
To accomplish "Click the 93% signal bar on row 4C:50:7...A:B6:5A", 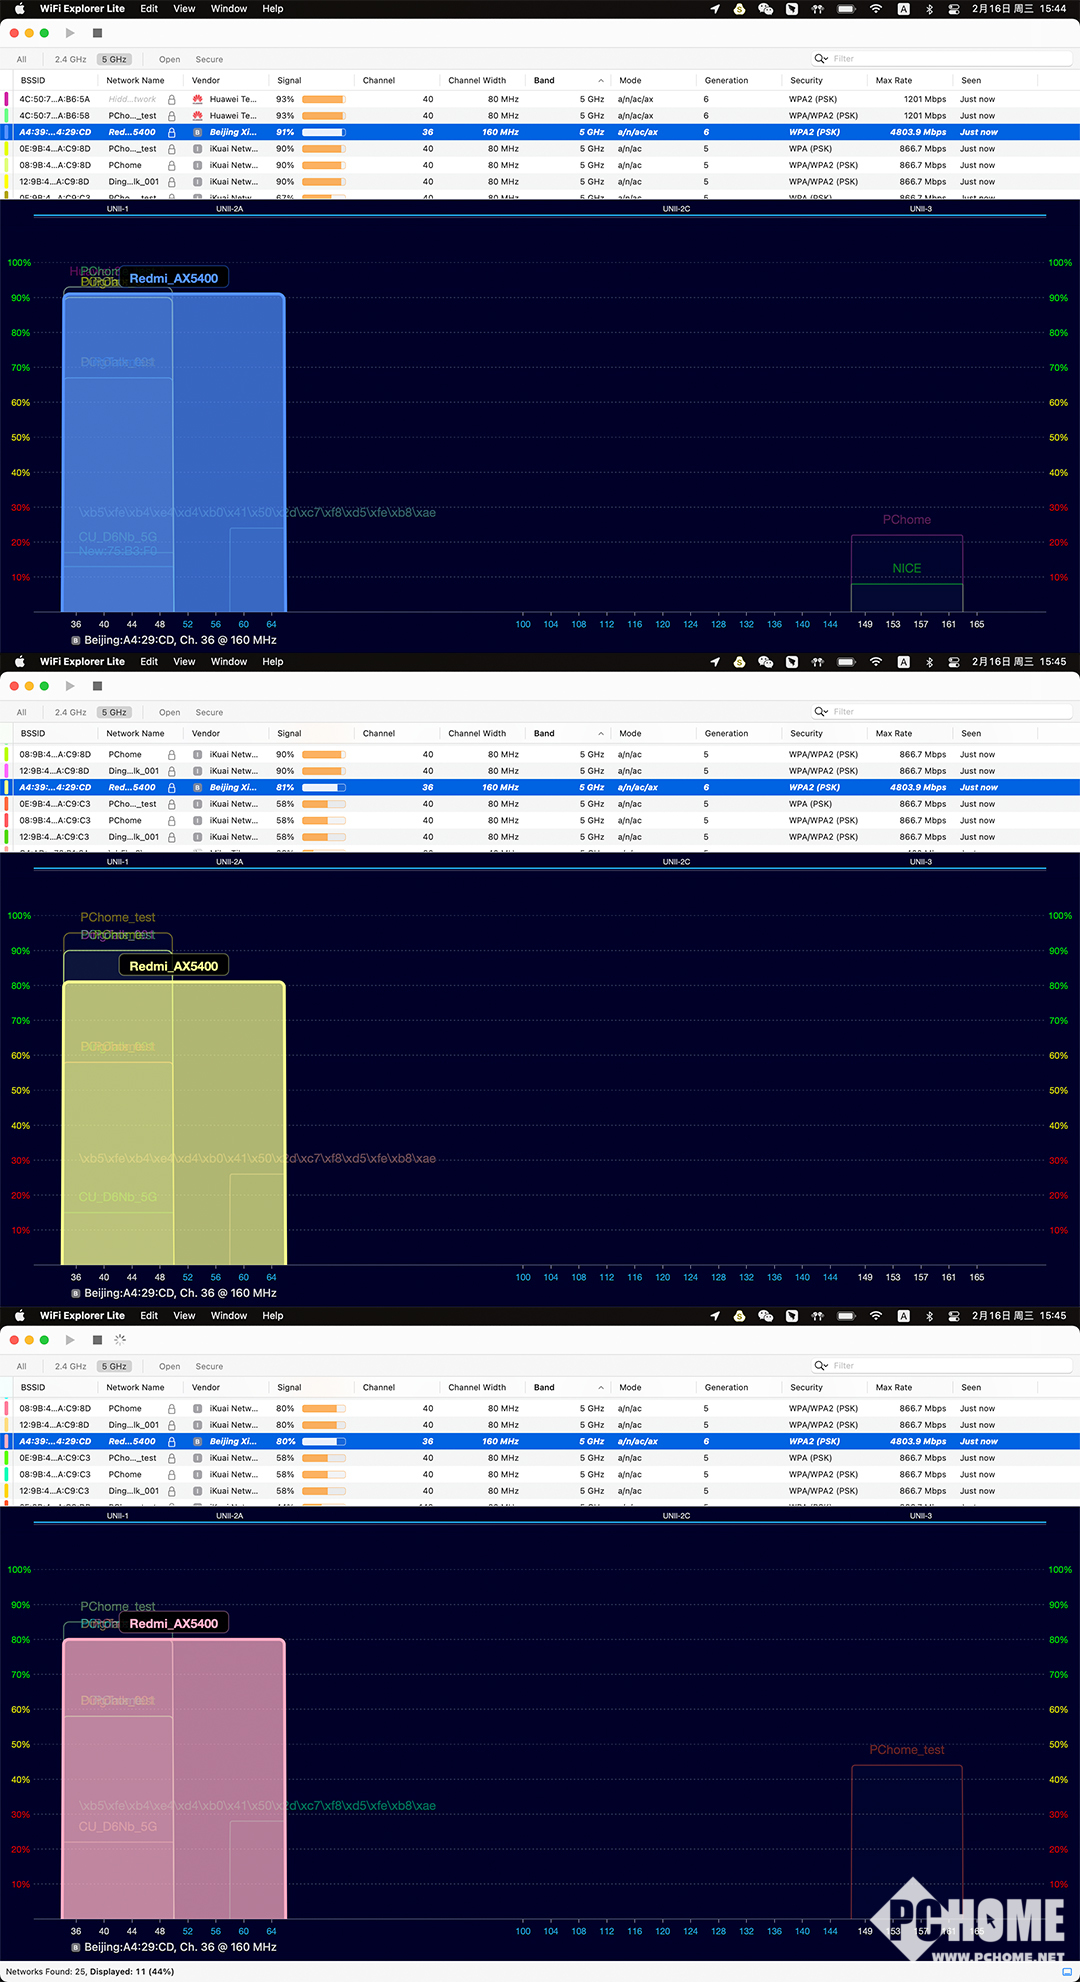I will point(324,99).
